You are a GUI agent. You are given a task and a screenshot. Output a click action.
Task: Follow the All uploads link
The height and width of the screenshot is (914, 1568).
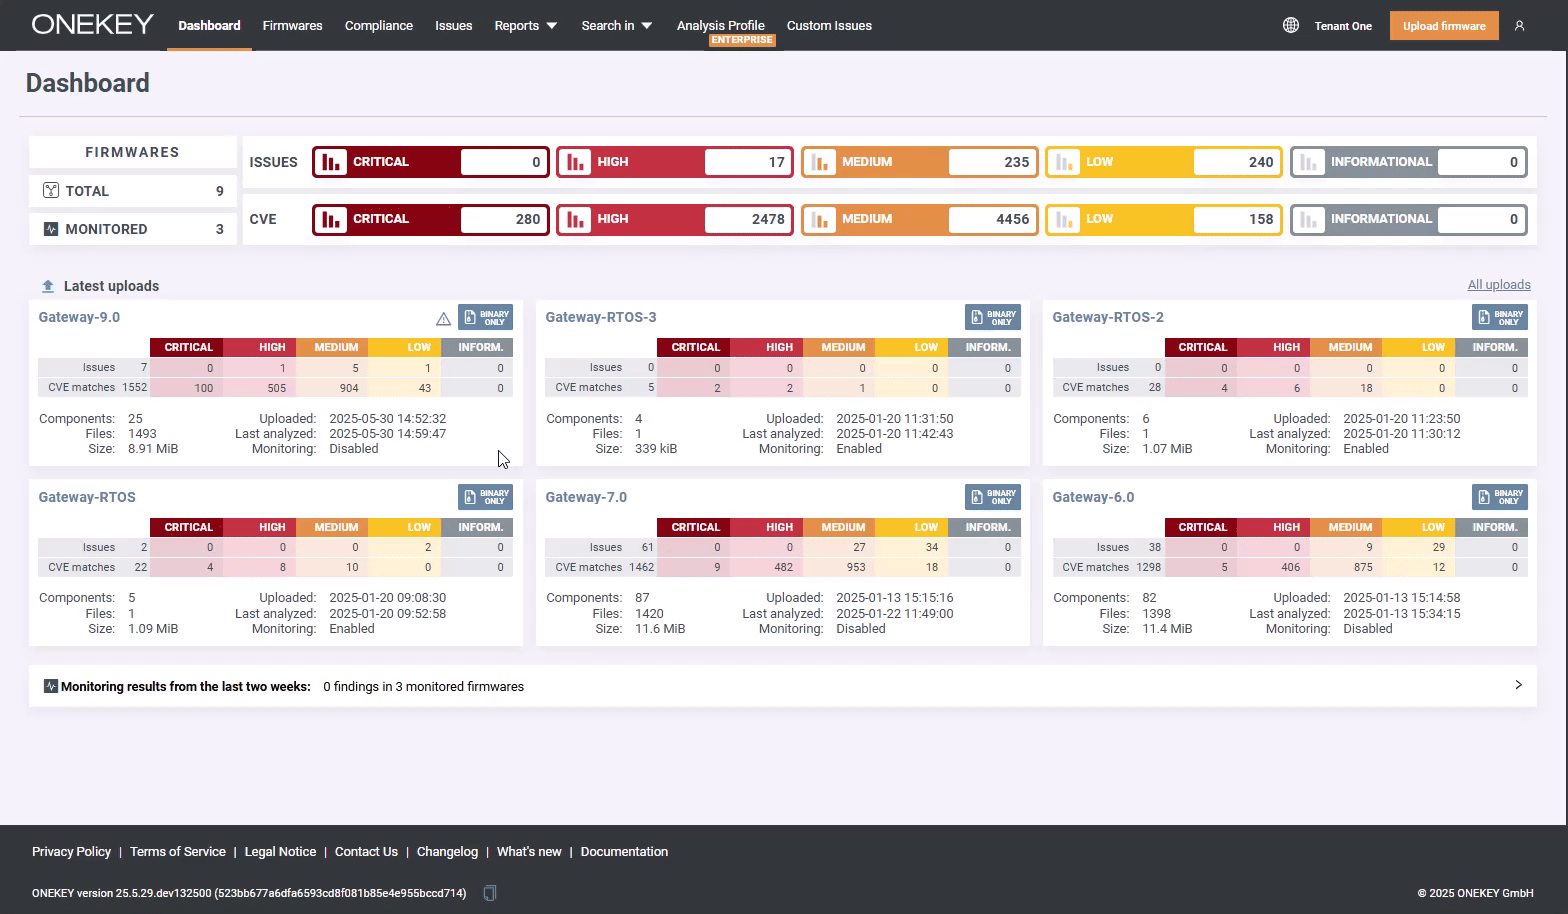tap(1498, 285)
